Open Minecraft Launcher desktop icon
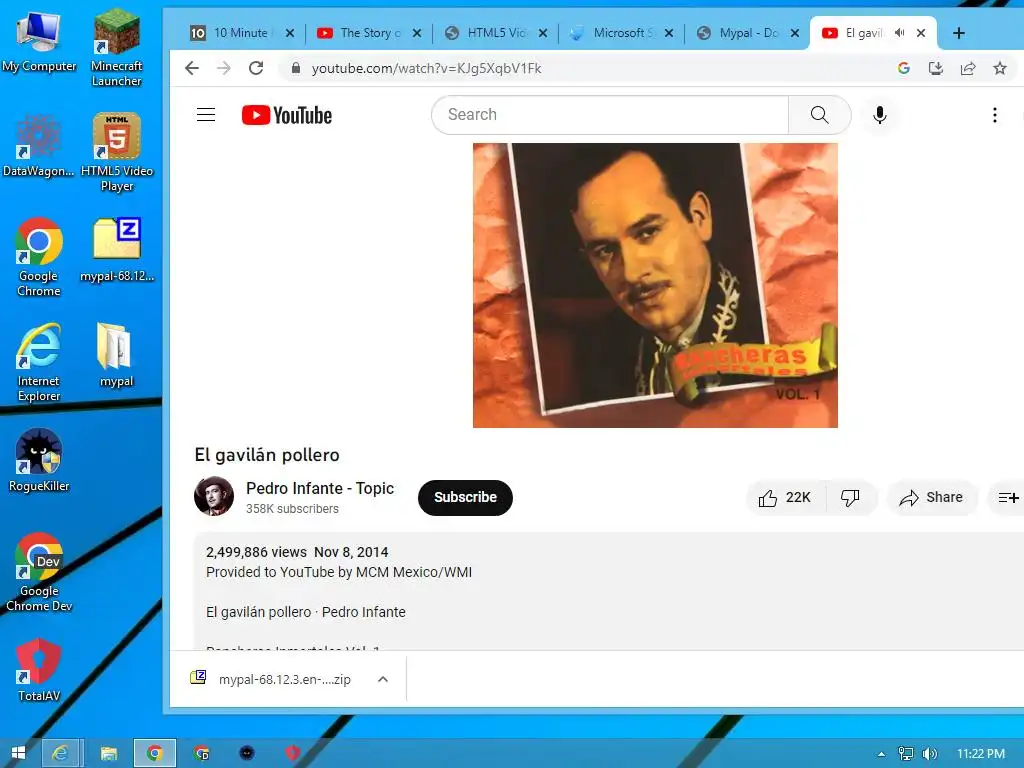1024x768 pixels. (116, 47)
